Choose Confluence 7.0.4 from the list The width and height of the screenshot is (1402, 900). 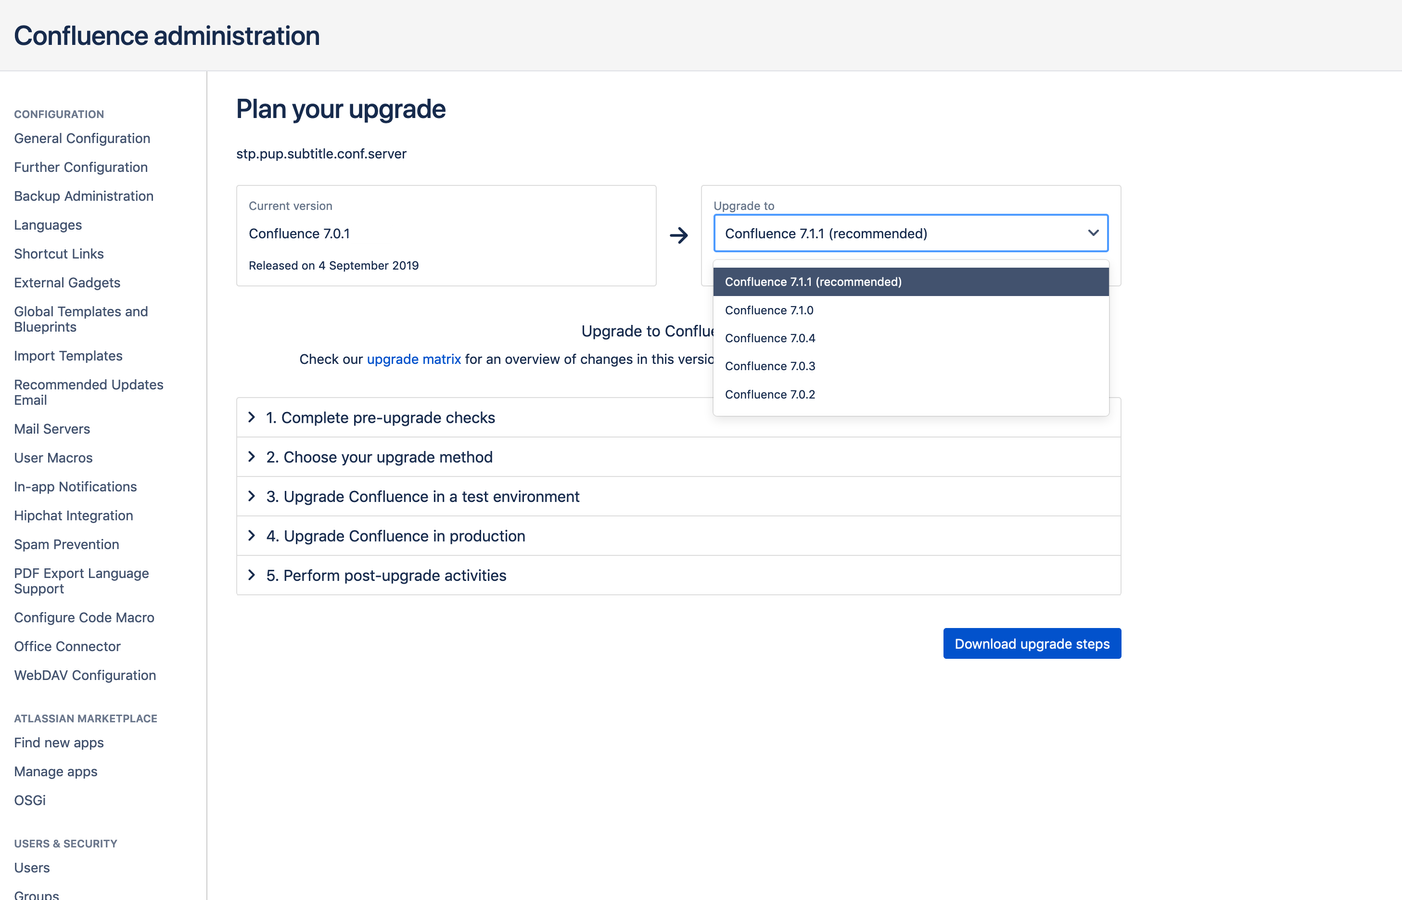pos(910,338)
